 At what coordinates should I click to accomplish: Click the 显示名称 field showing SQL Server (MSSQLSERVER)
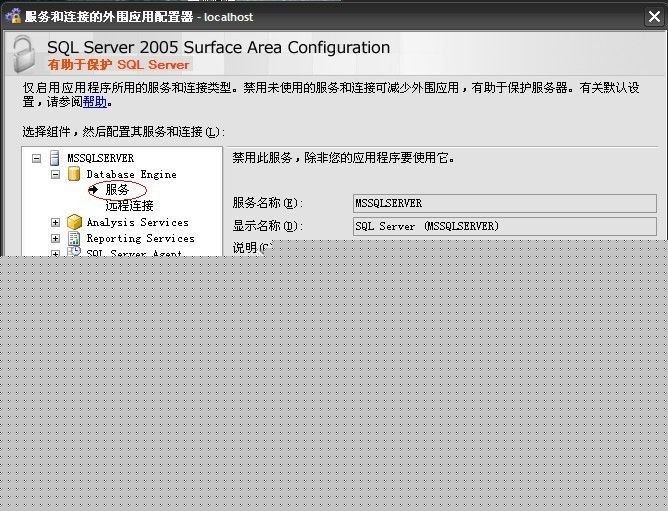[x=505, y=226]
